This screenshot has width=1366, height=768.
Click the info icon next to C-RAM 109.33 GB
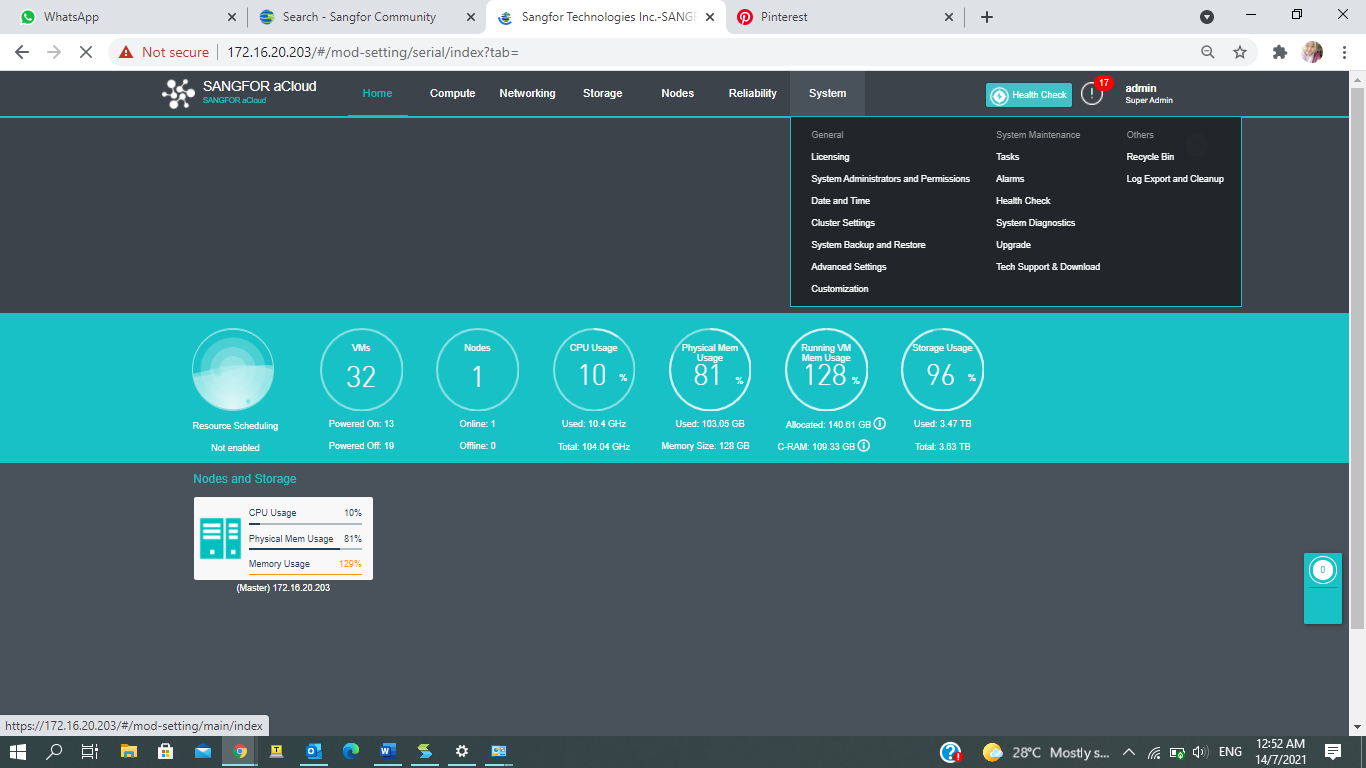864,446
